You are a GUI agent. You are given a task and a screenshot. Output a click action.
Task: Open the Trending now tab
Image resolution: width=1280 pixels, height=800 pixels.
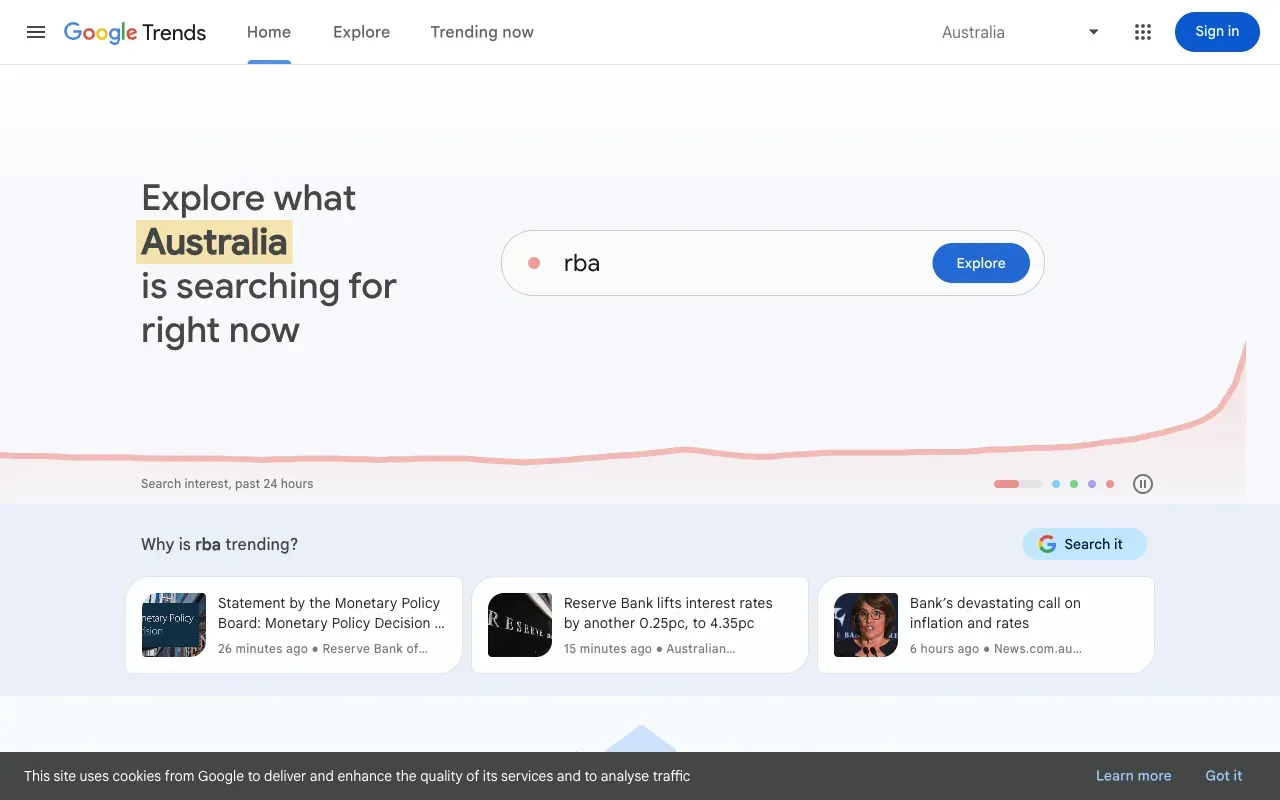pyautogui.click(x=482, y=32)
